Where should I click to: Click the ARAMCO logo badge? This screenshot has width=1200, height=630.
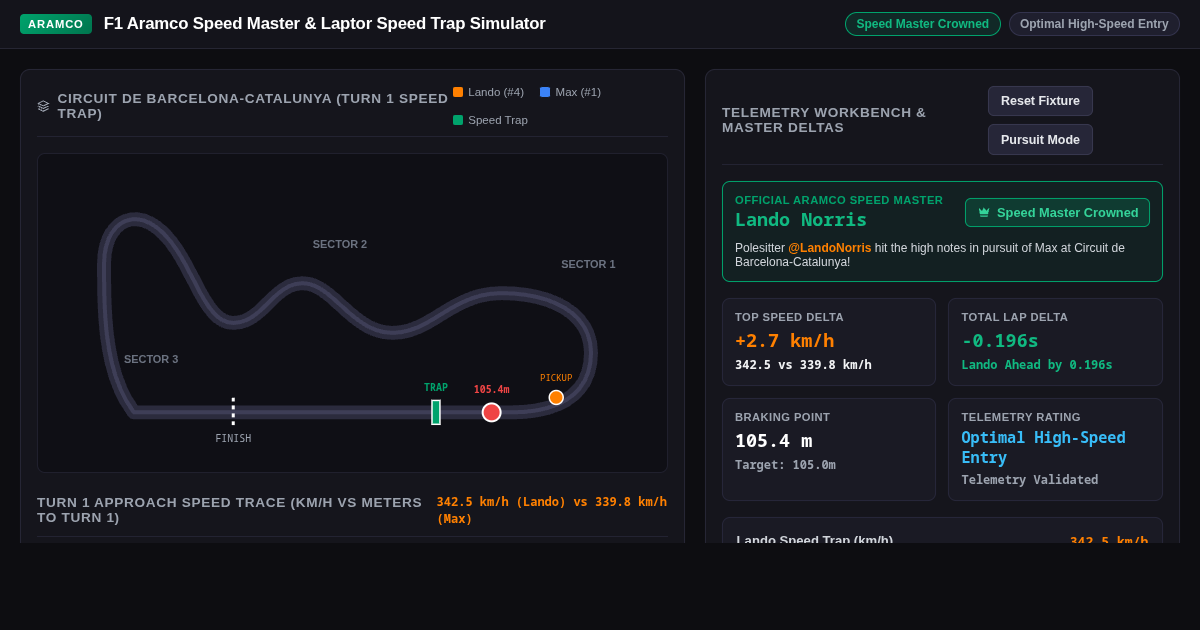[56, 24]
